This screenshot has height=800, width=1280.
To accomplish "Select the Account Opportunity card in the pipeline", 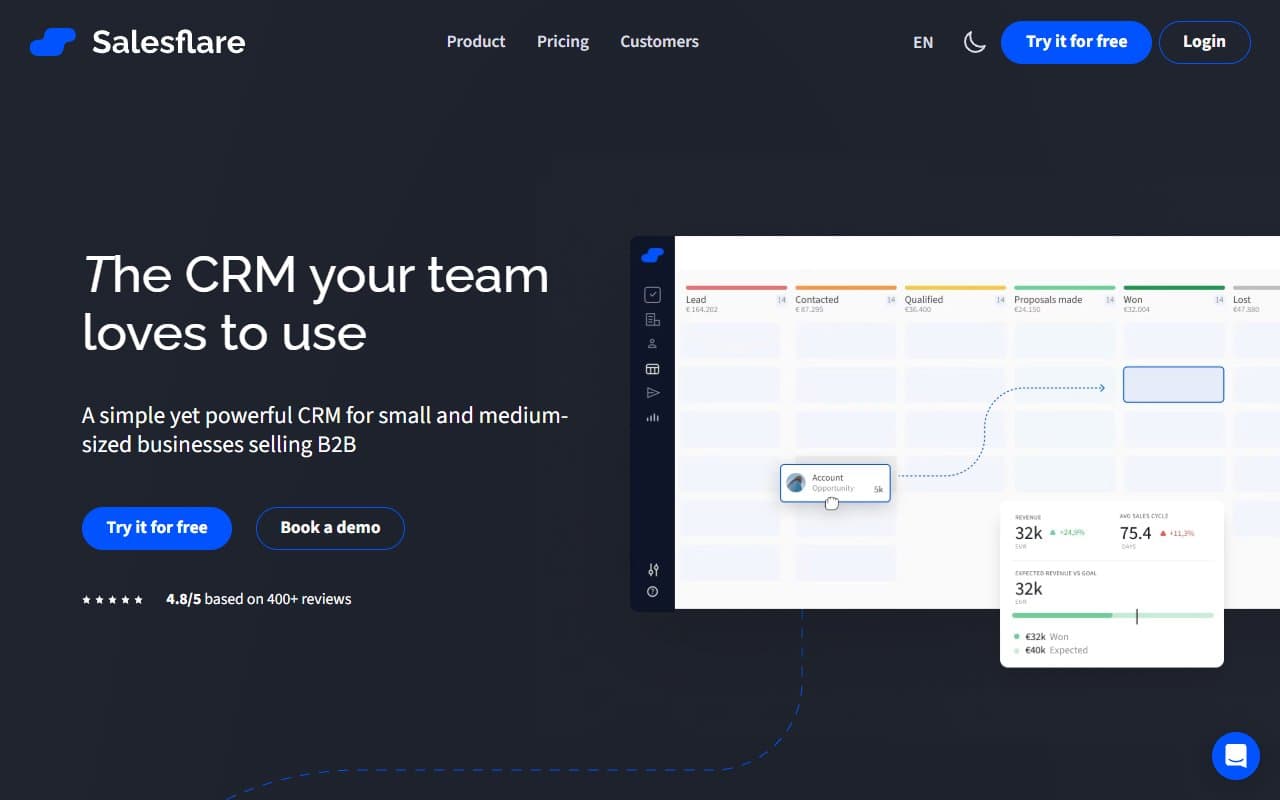I will [x=836, y=482].
